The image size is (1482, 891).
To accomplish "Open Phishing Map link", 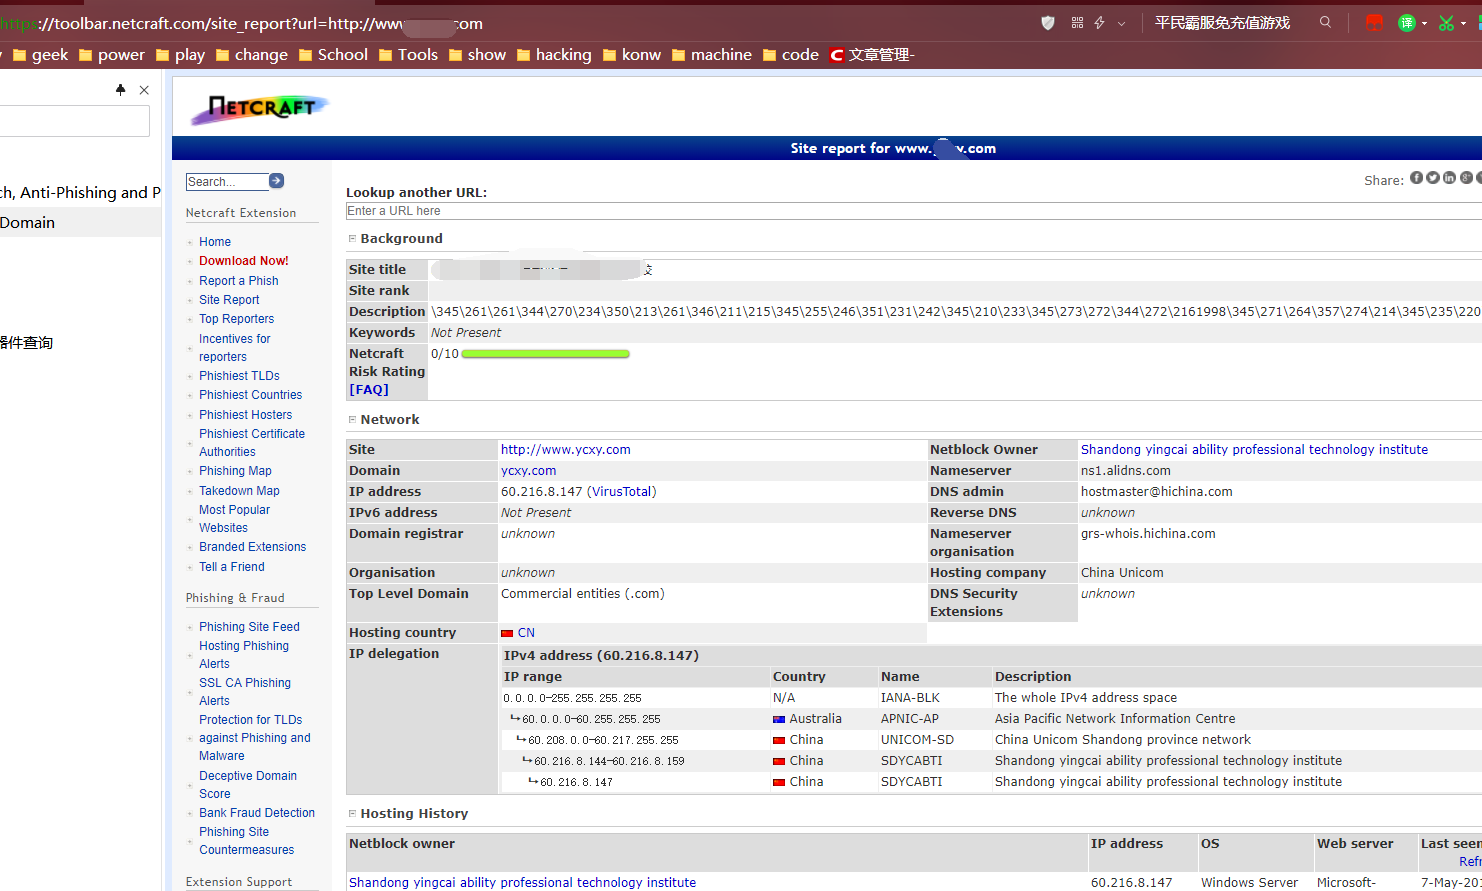I will tap(235, 470).
